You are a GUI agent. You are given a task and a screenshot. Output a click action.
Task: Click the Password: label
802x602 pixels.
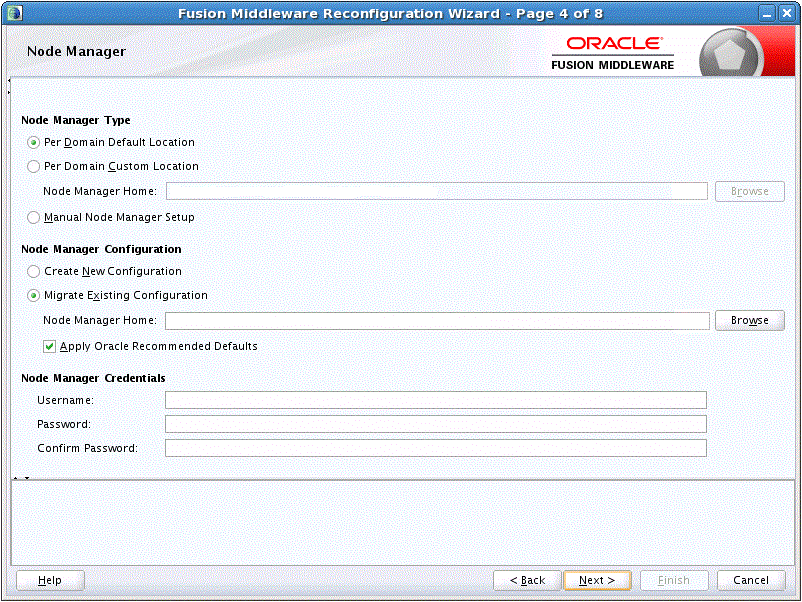[x=64, y=425]
